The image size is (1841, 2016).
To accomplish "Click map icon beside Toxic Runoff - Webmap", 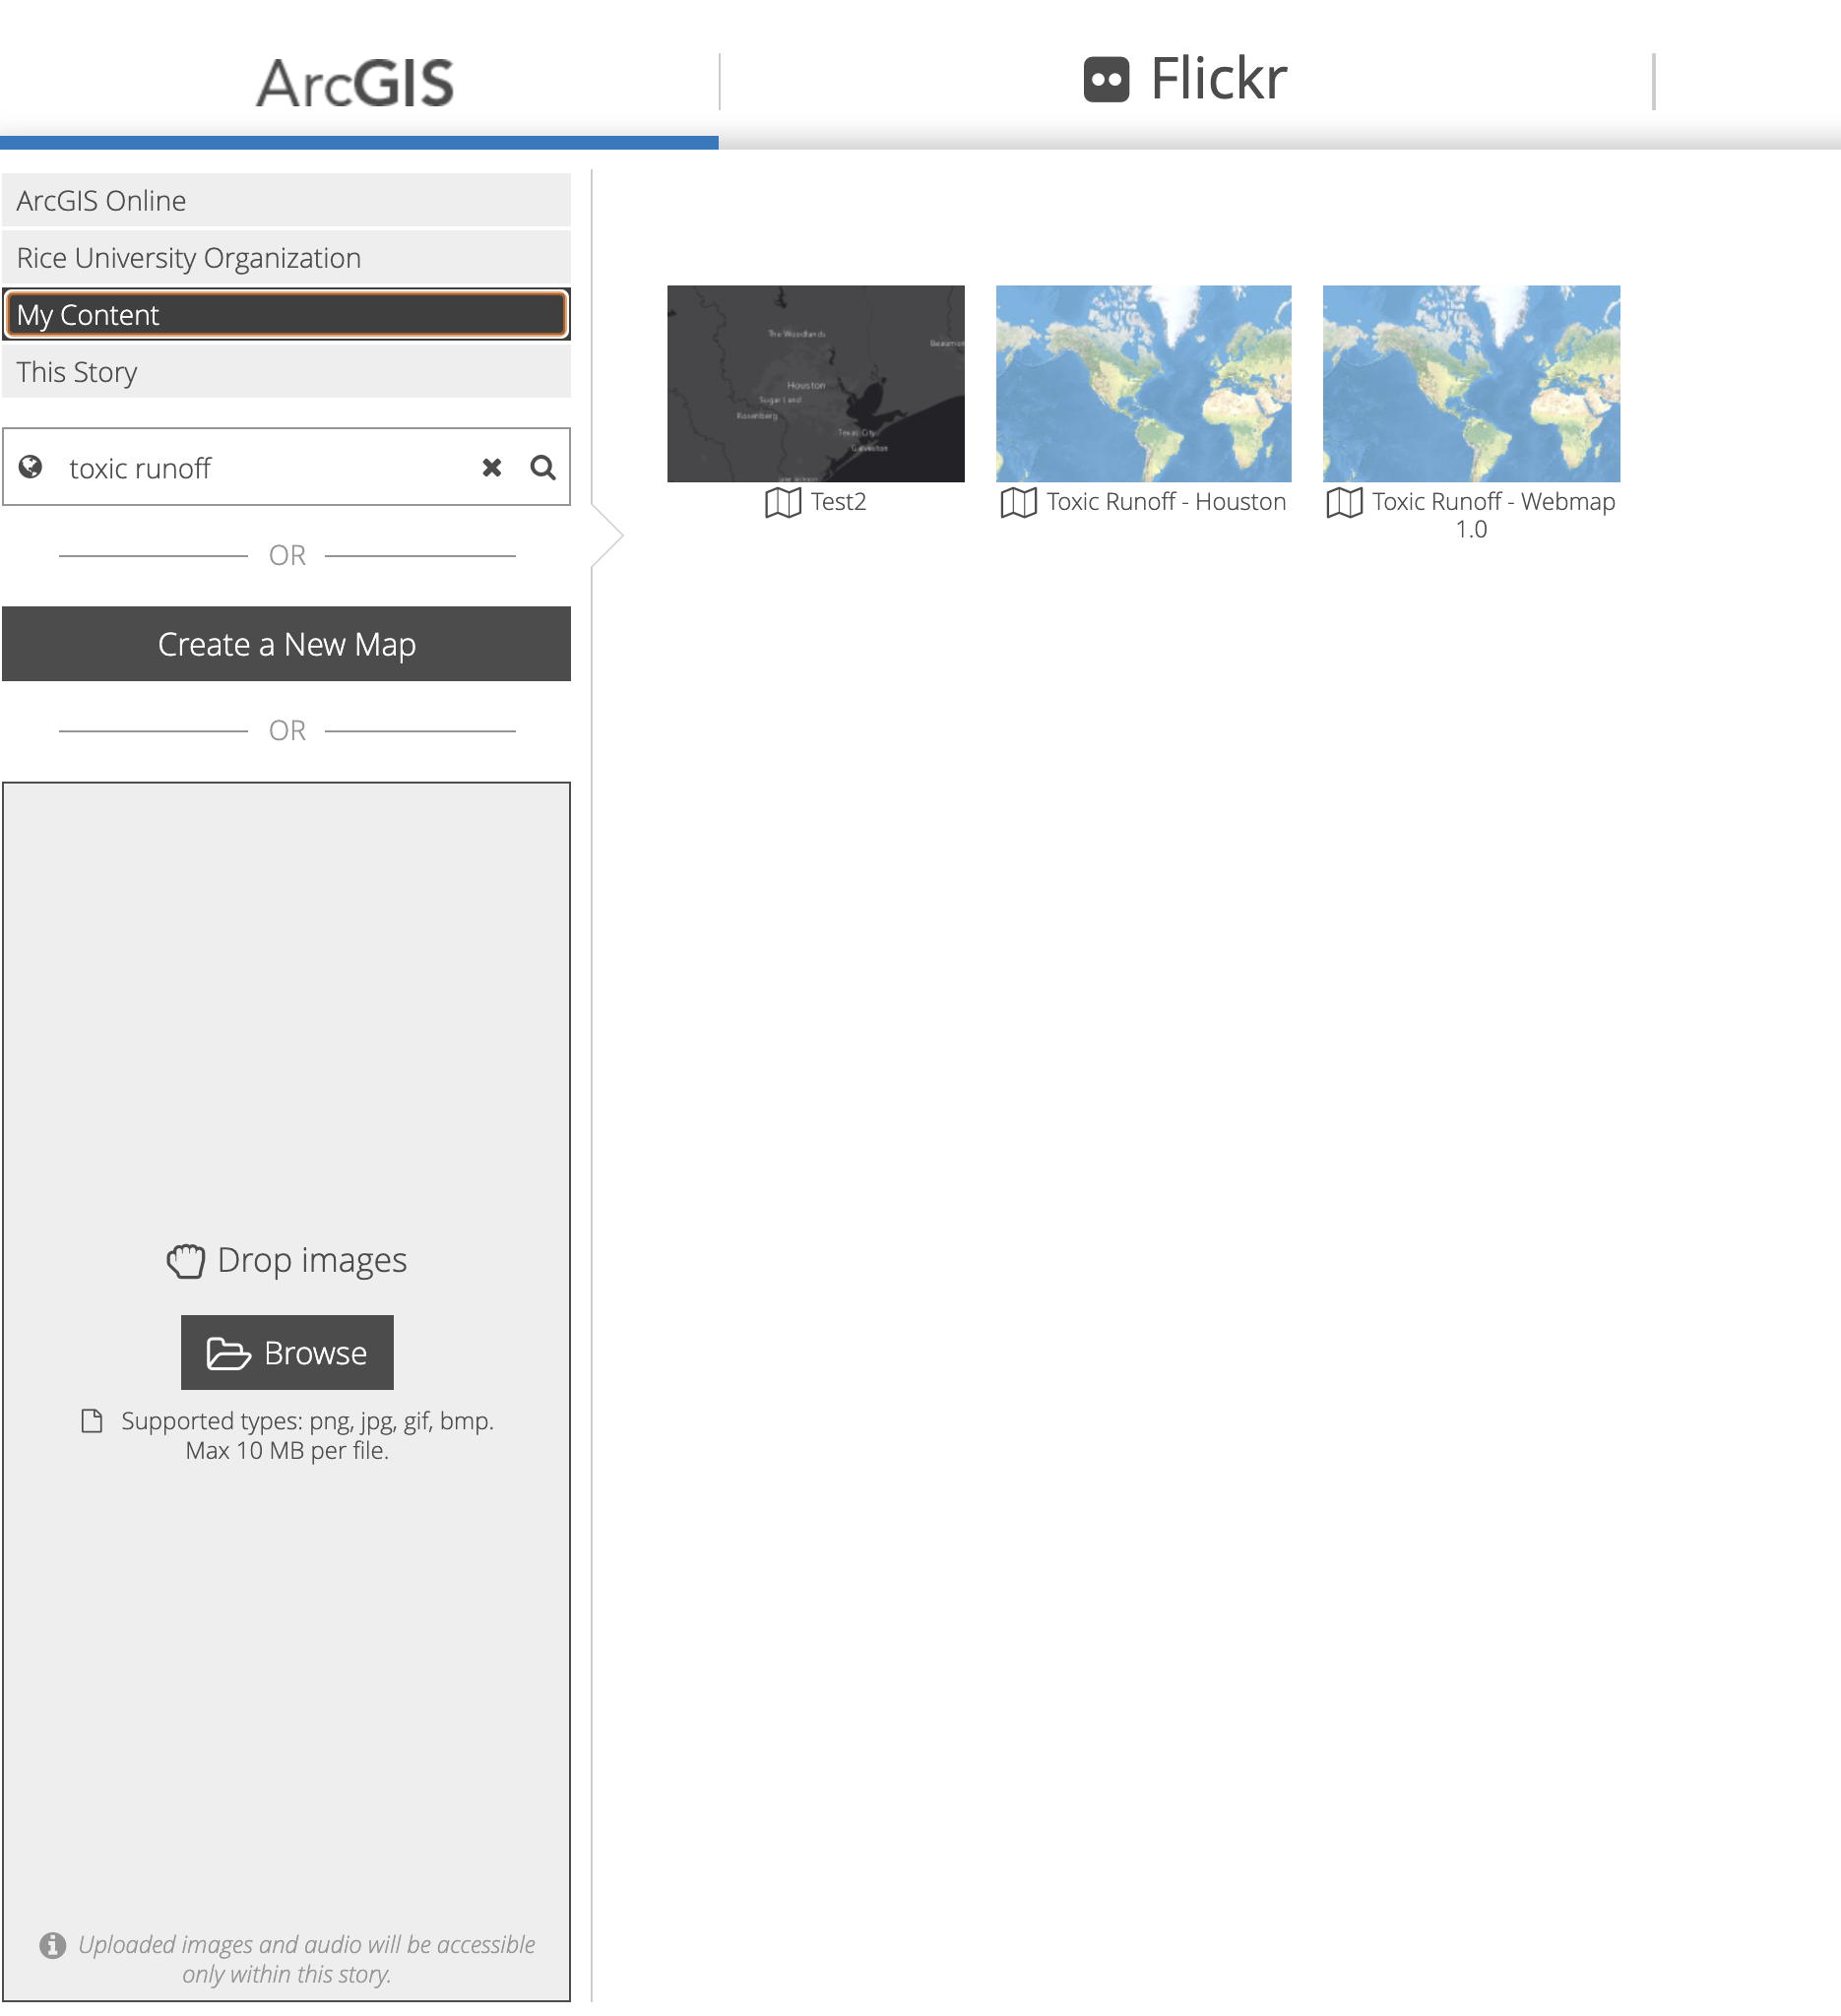I will pos(1345,503).
